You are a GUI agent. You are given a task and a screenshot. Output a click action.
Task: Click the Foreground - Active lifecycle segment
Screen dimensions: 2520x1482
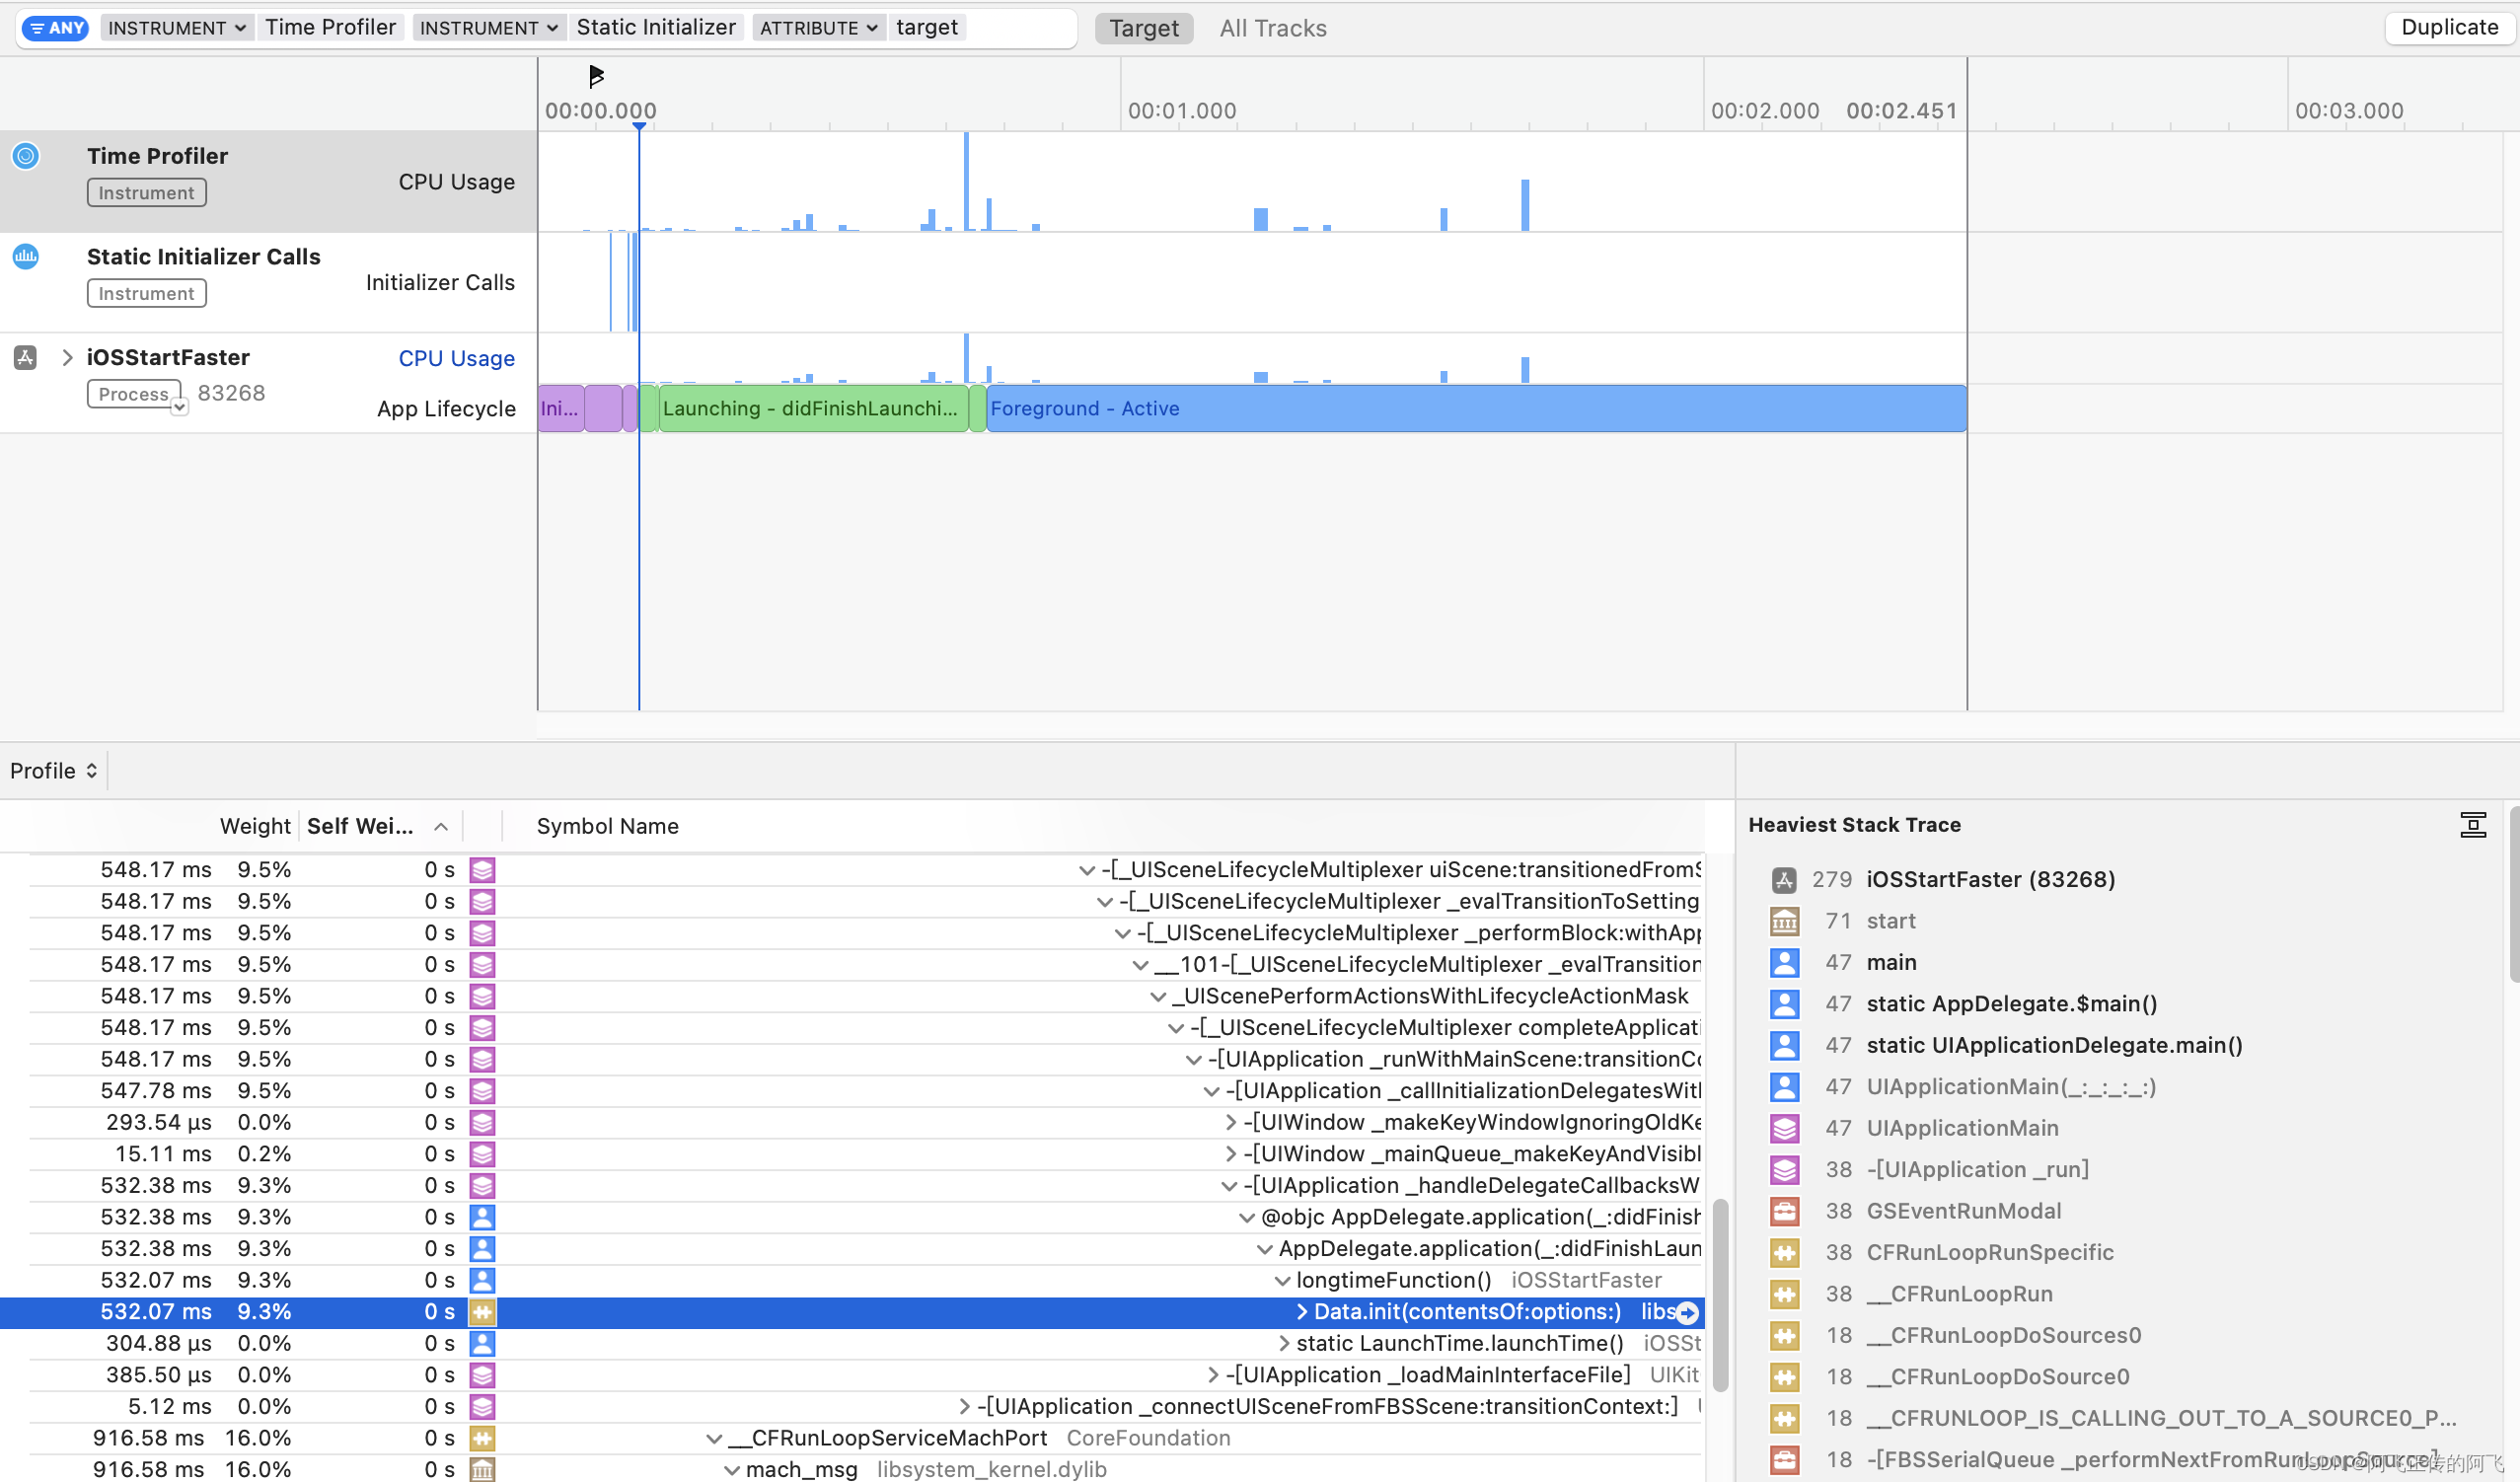point(1476,408)
